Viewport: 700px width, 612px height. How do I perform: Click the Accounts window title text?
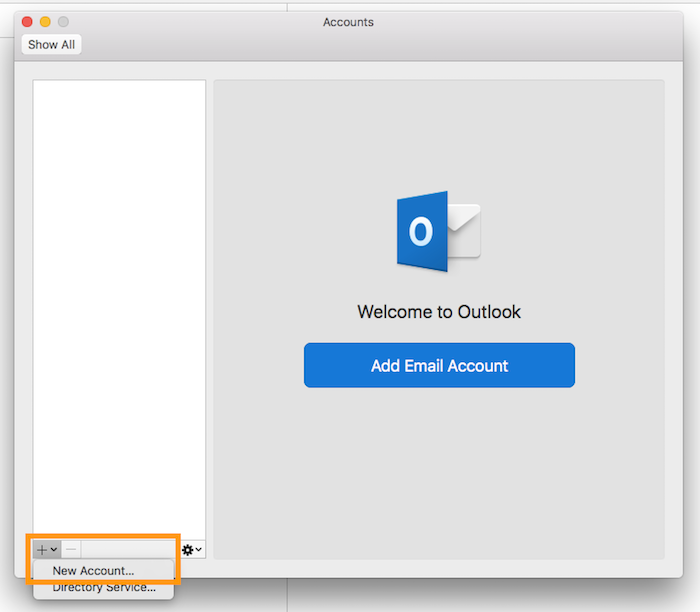pos(349,22)
